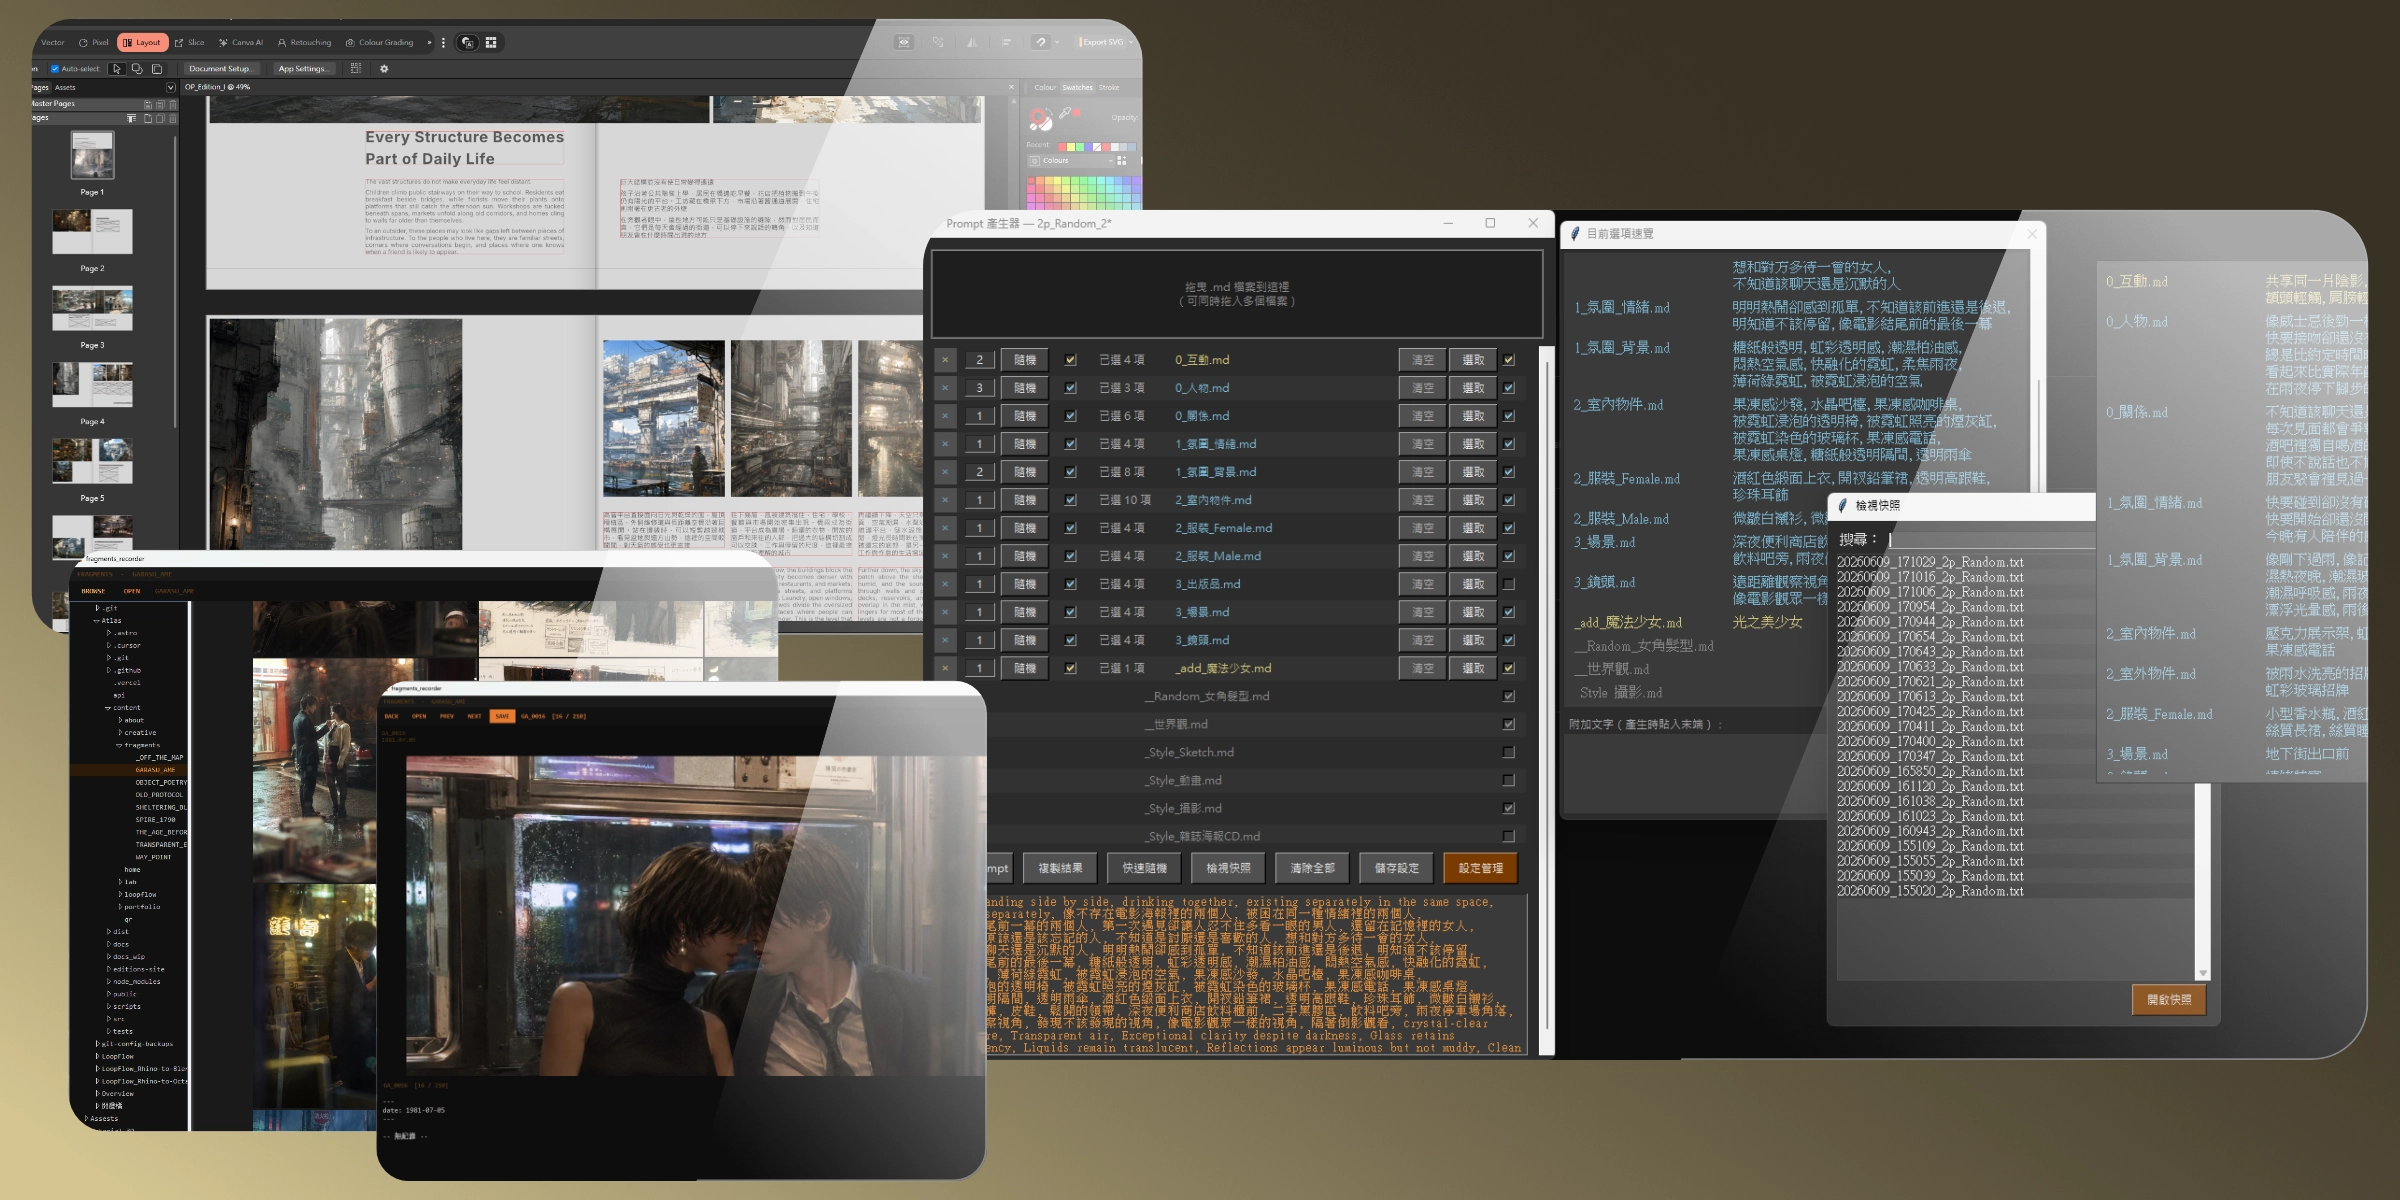The height and width of the screenshot is (1200, 2400).
Task: Toggle the preview eye icon in Affinity toolbar
Action: [904, 43]
